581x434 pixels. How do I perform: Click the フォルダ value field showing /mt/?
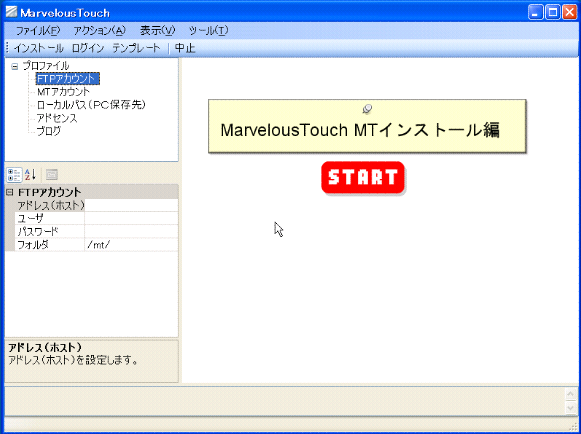tap(131, 245)
